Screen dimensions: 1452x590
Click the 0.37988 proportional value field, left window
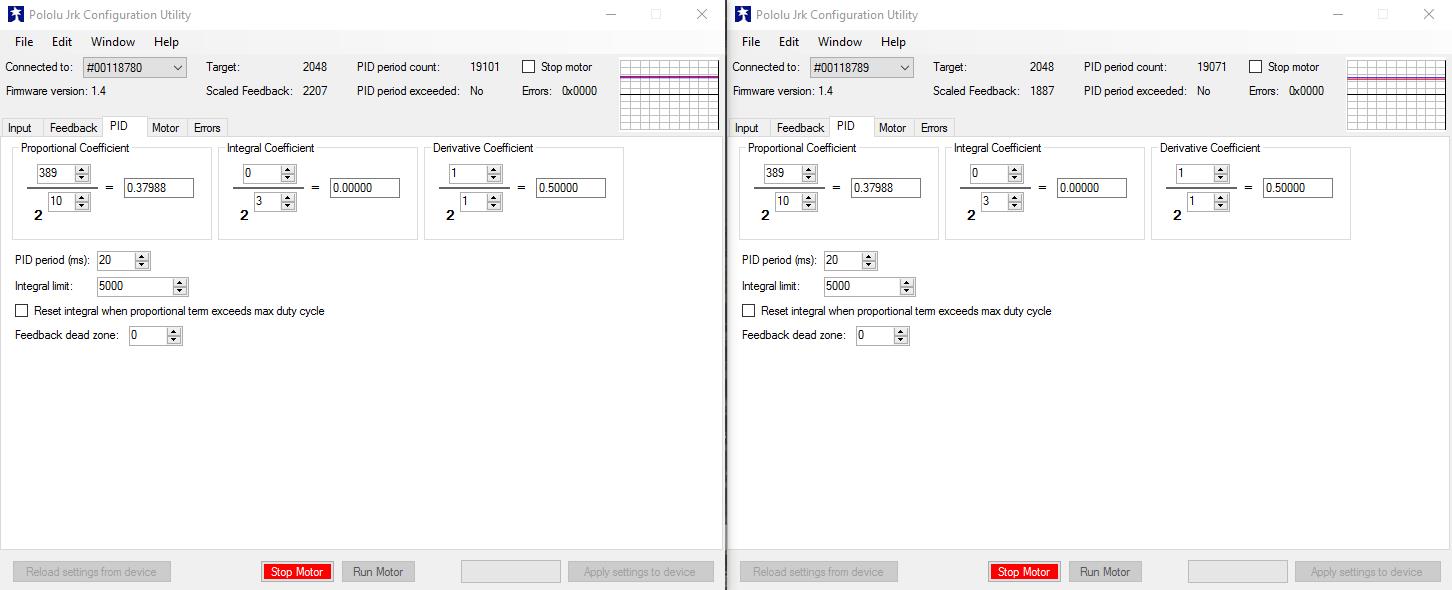(x=159, y=188)
